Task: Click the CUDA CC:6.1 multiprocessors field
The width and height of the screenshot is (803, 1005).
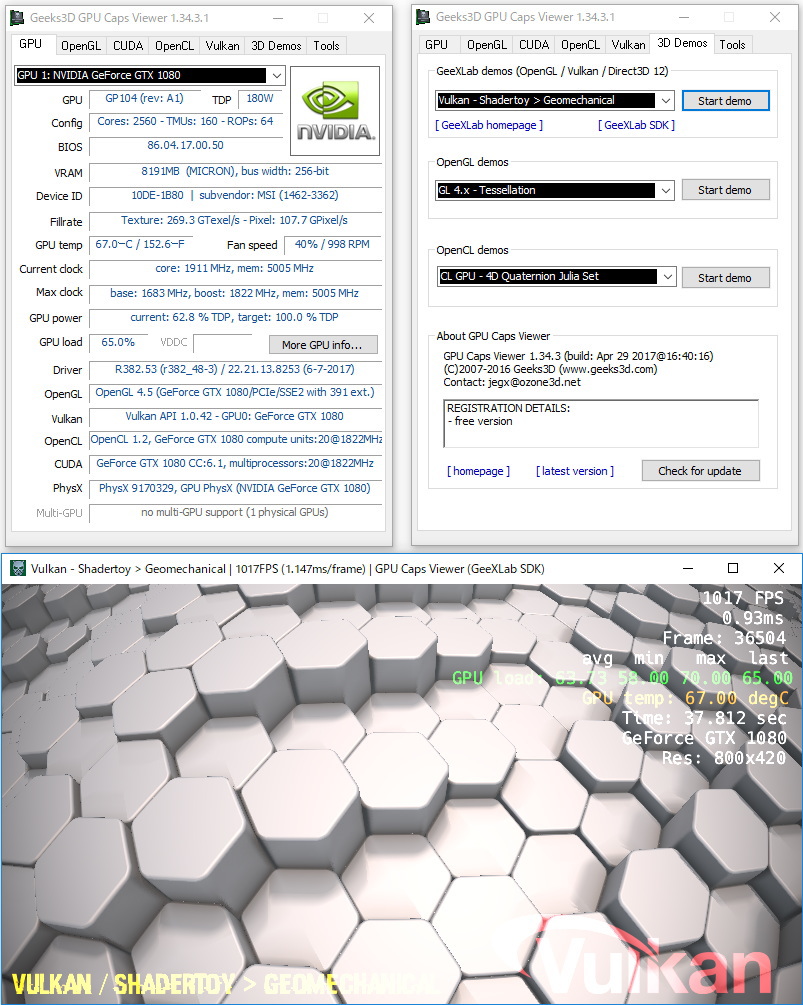Action: pos(235,464)
